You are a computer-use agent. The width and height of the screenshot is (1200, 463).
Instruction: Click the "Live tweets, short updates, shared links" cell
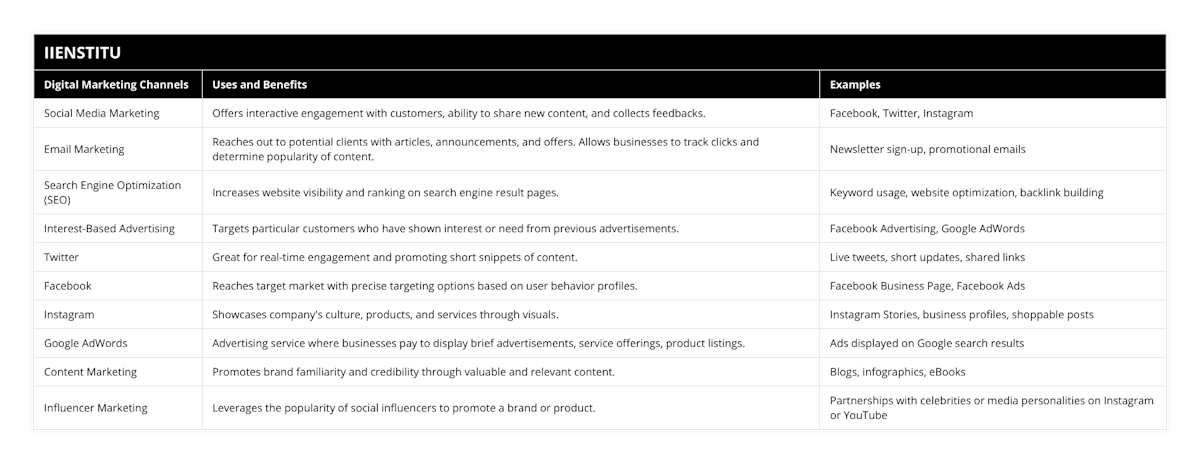point(927,257)
